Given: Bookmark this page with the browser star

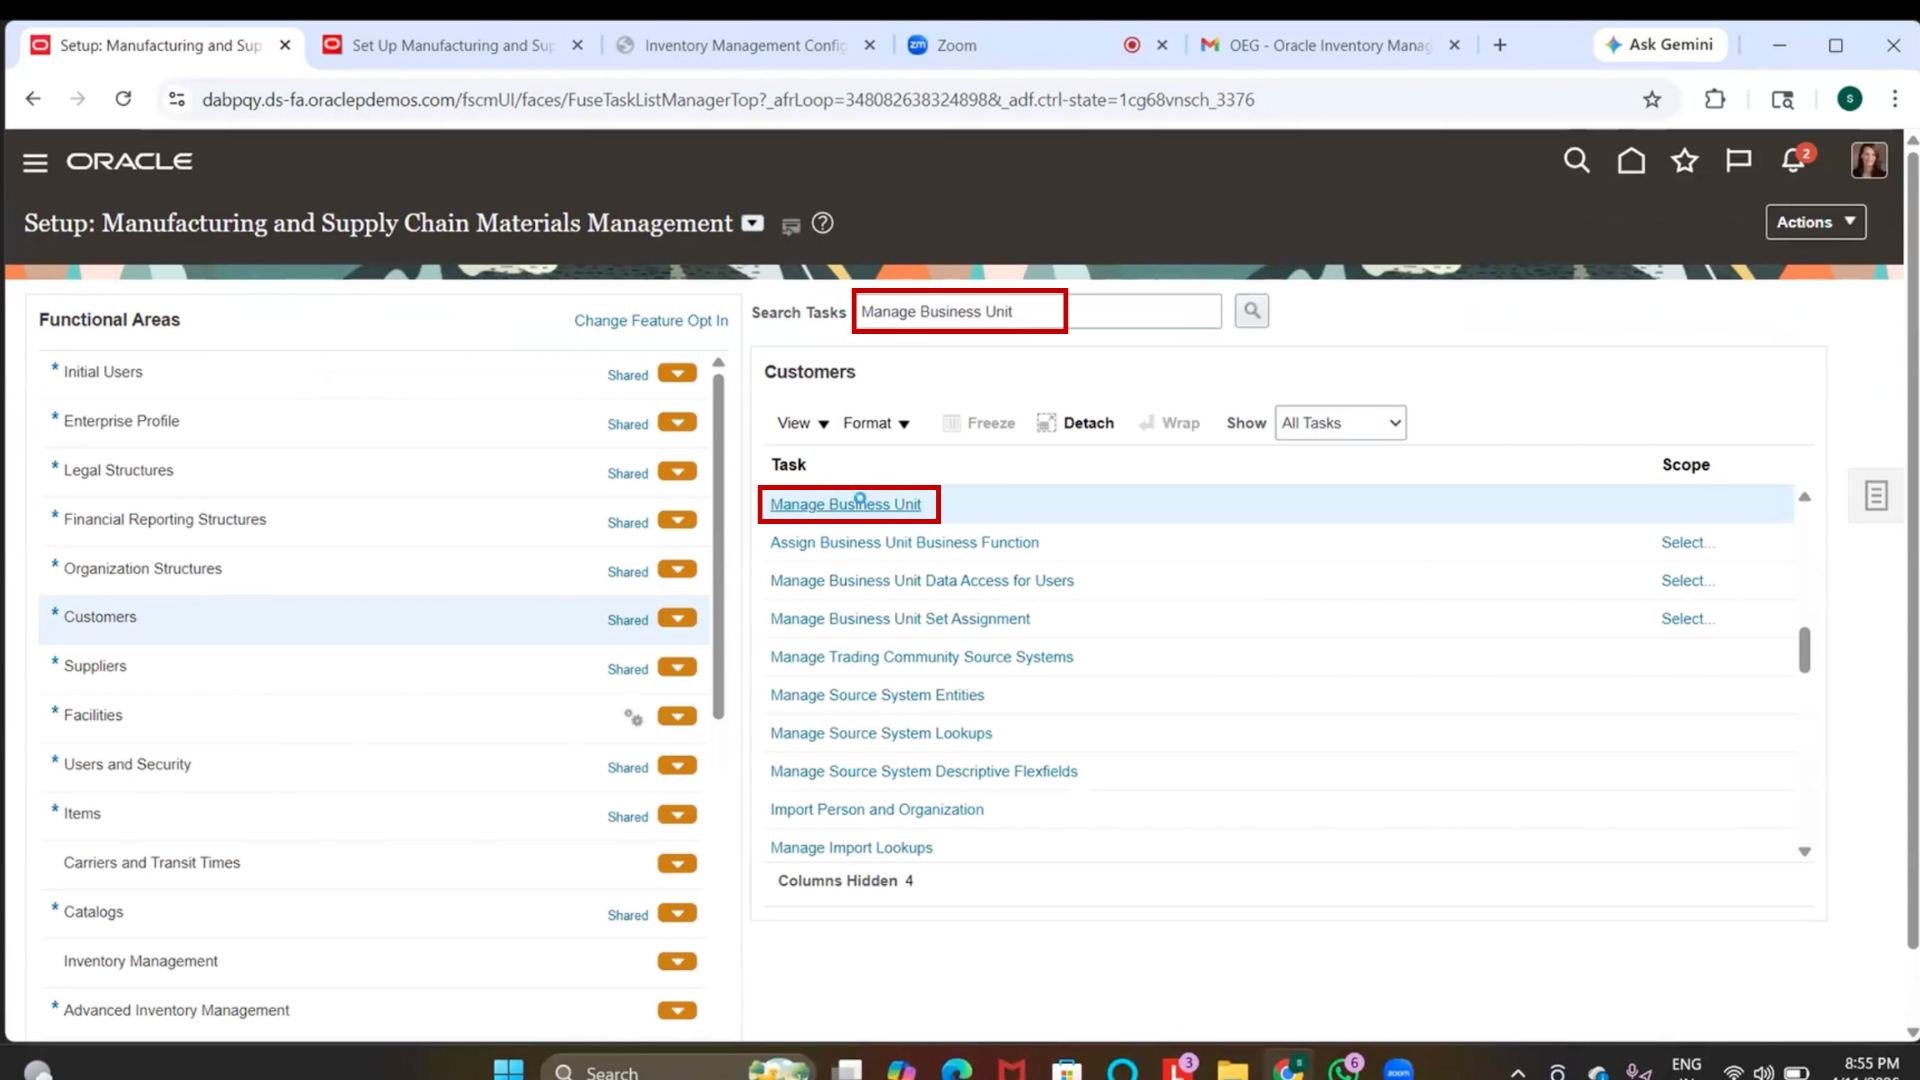Looking at the screenshot, I should [1651, 100].
